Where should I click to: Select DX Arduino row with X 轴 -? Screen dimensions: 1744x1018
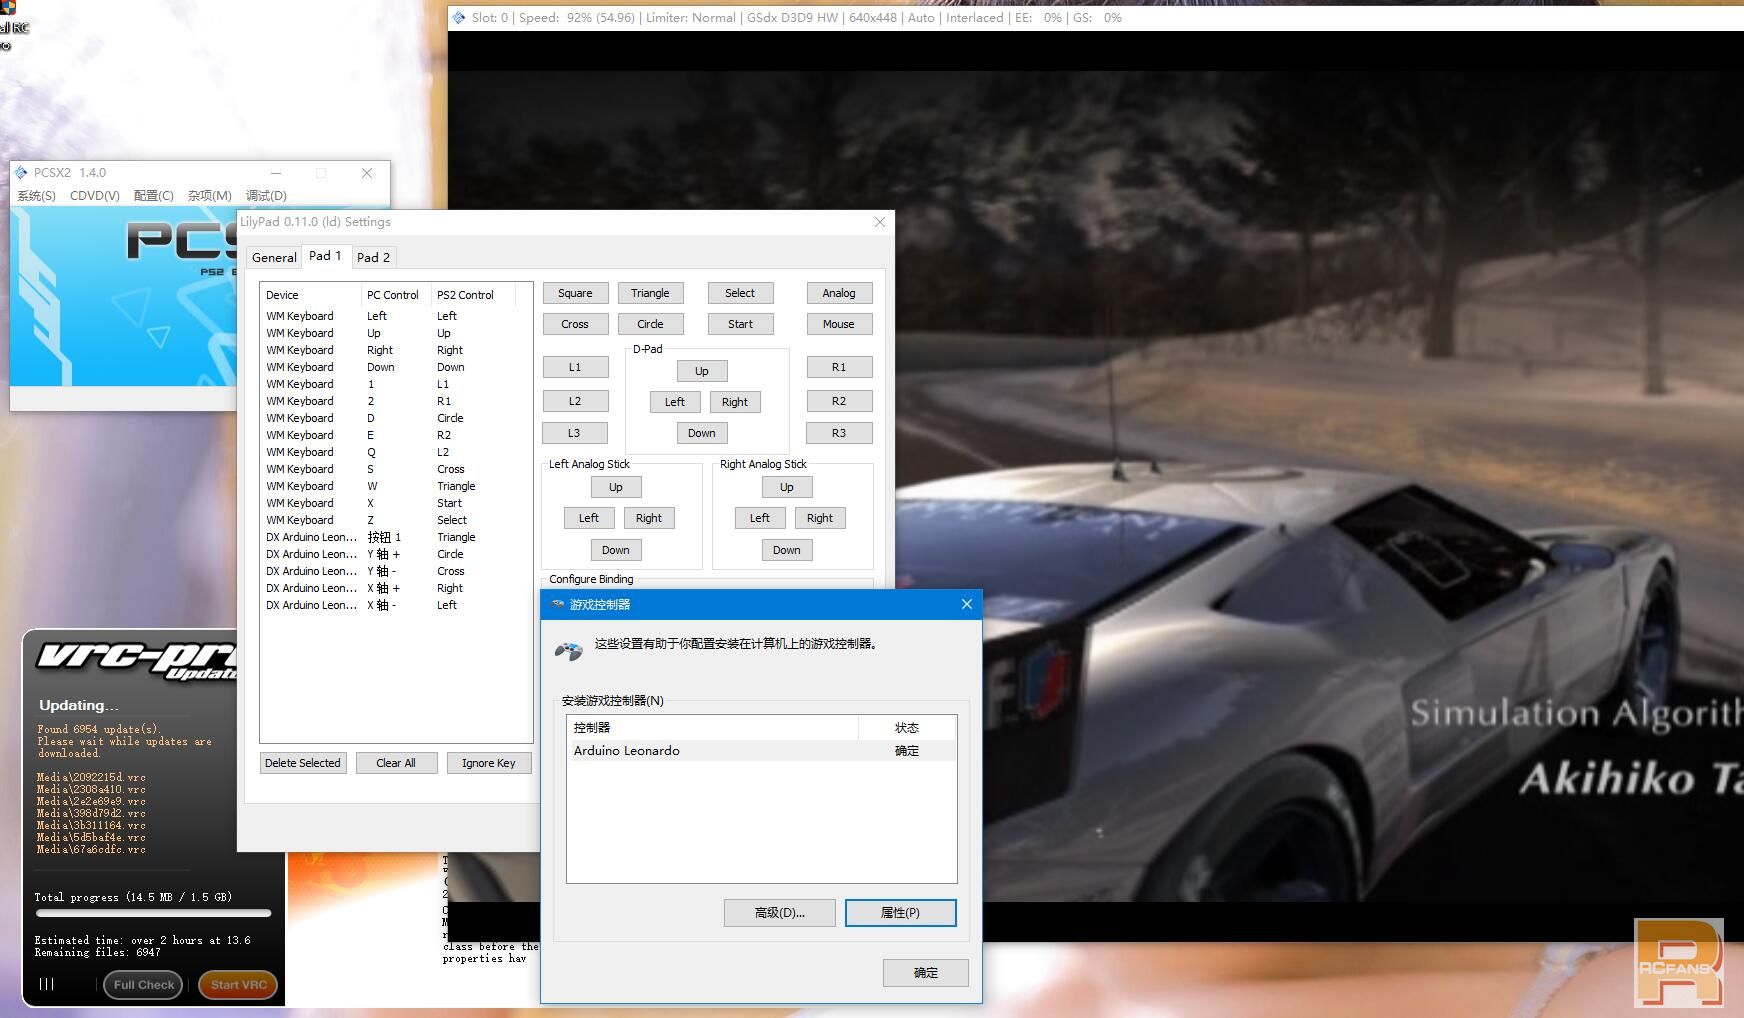(x=394, y=605)
